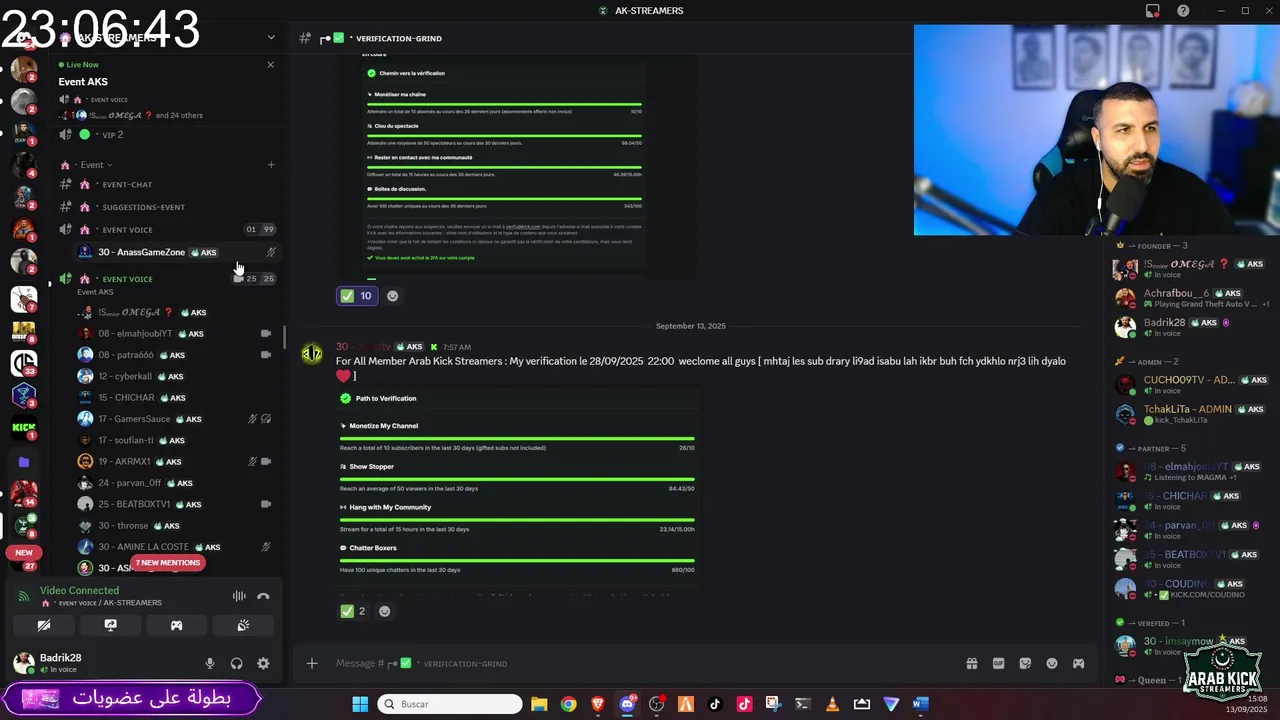Open noise suppression waveform icon
Screen dimensions: 1280x720
tap(239, 596)
